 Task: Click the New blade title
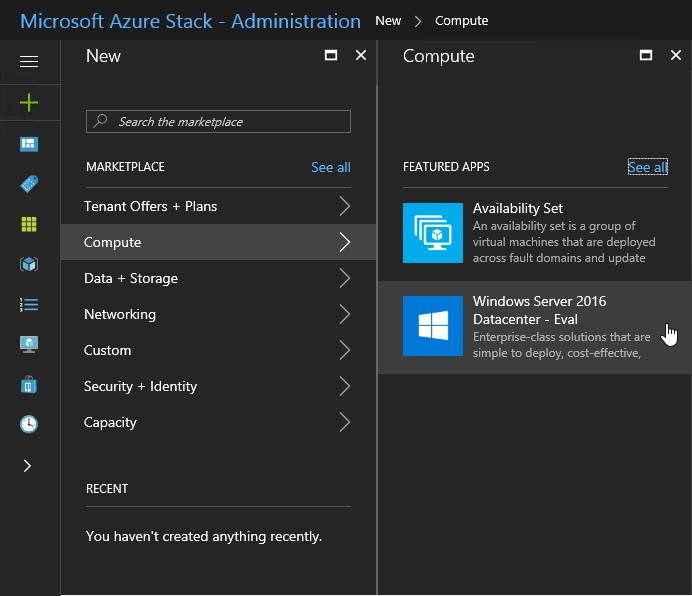tap(103, 56)
